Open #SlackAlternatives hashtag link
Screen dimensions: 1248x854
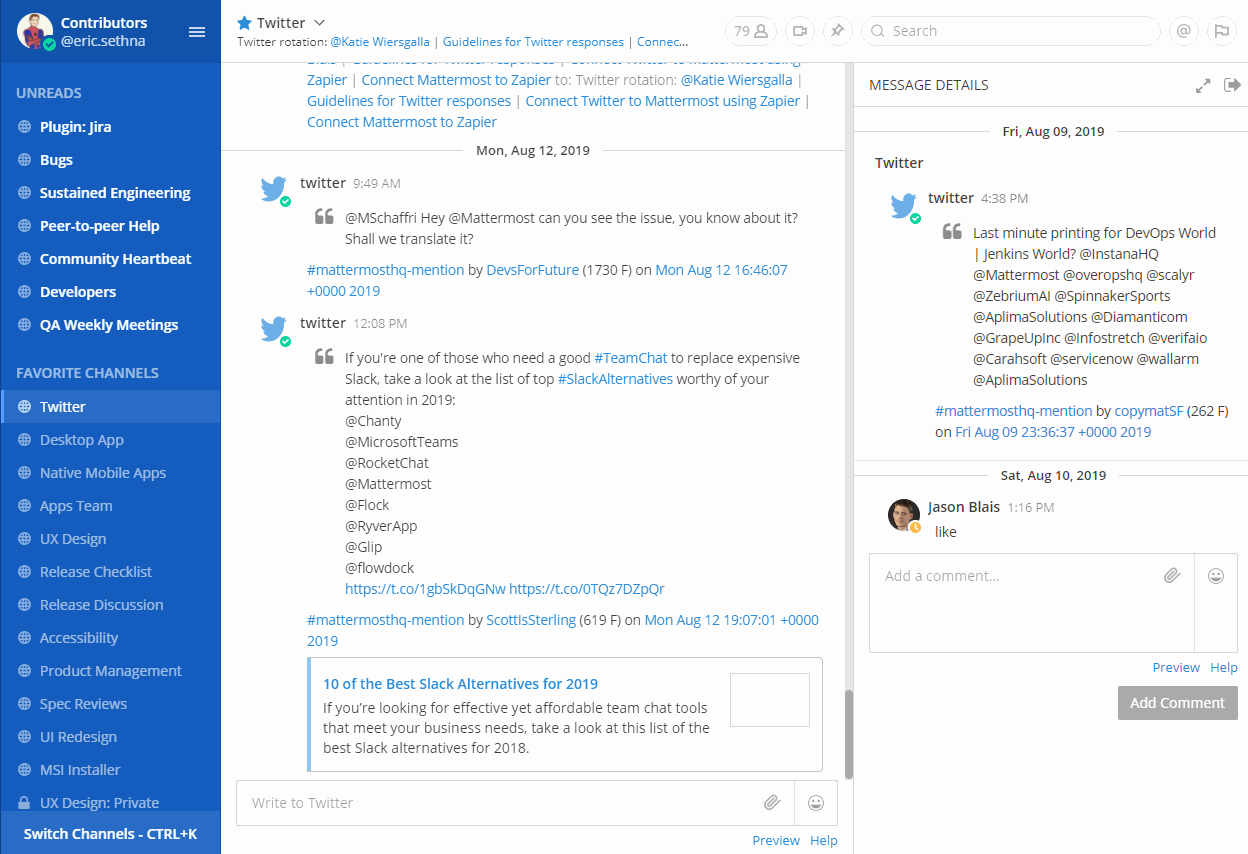pyautogui.click(x=615, y=379)
